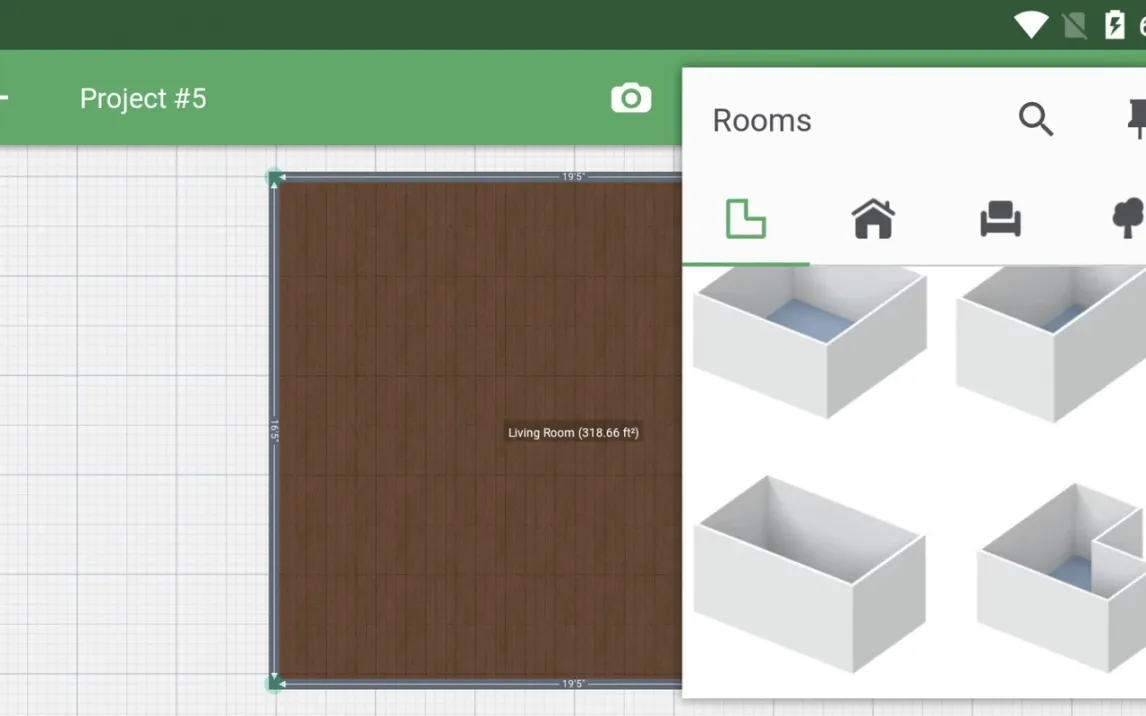Click the left wall 16'5" dimension

pos(274,431)
